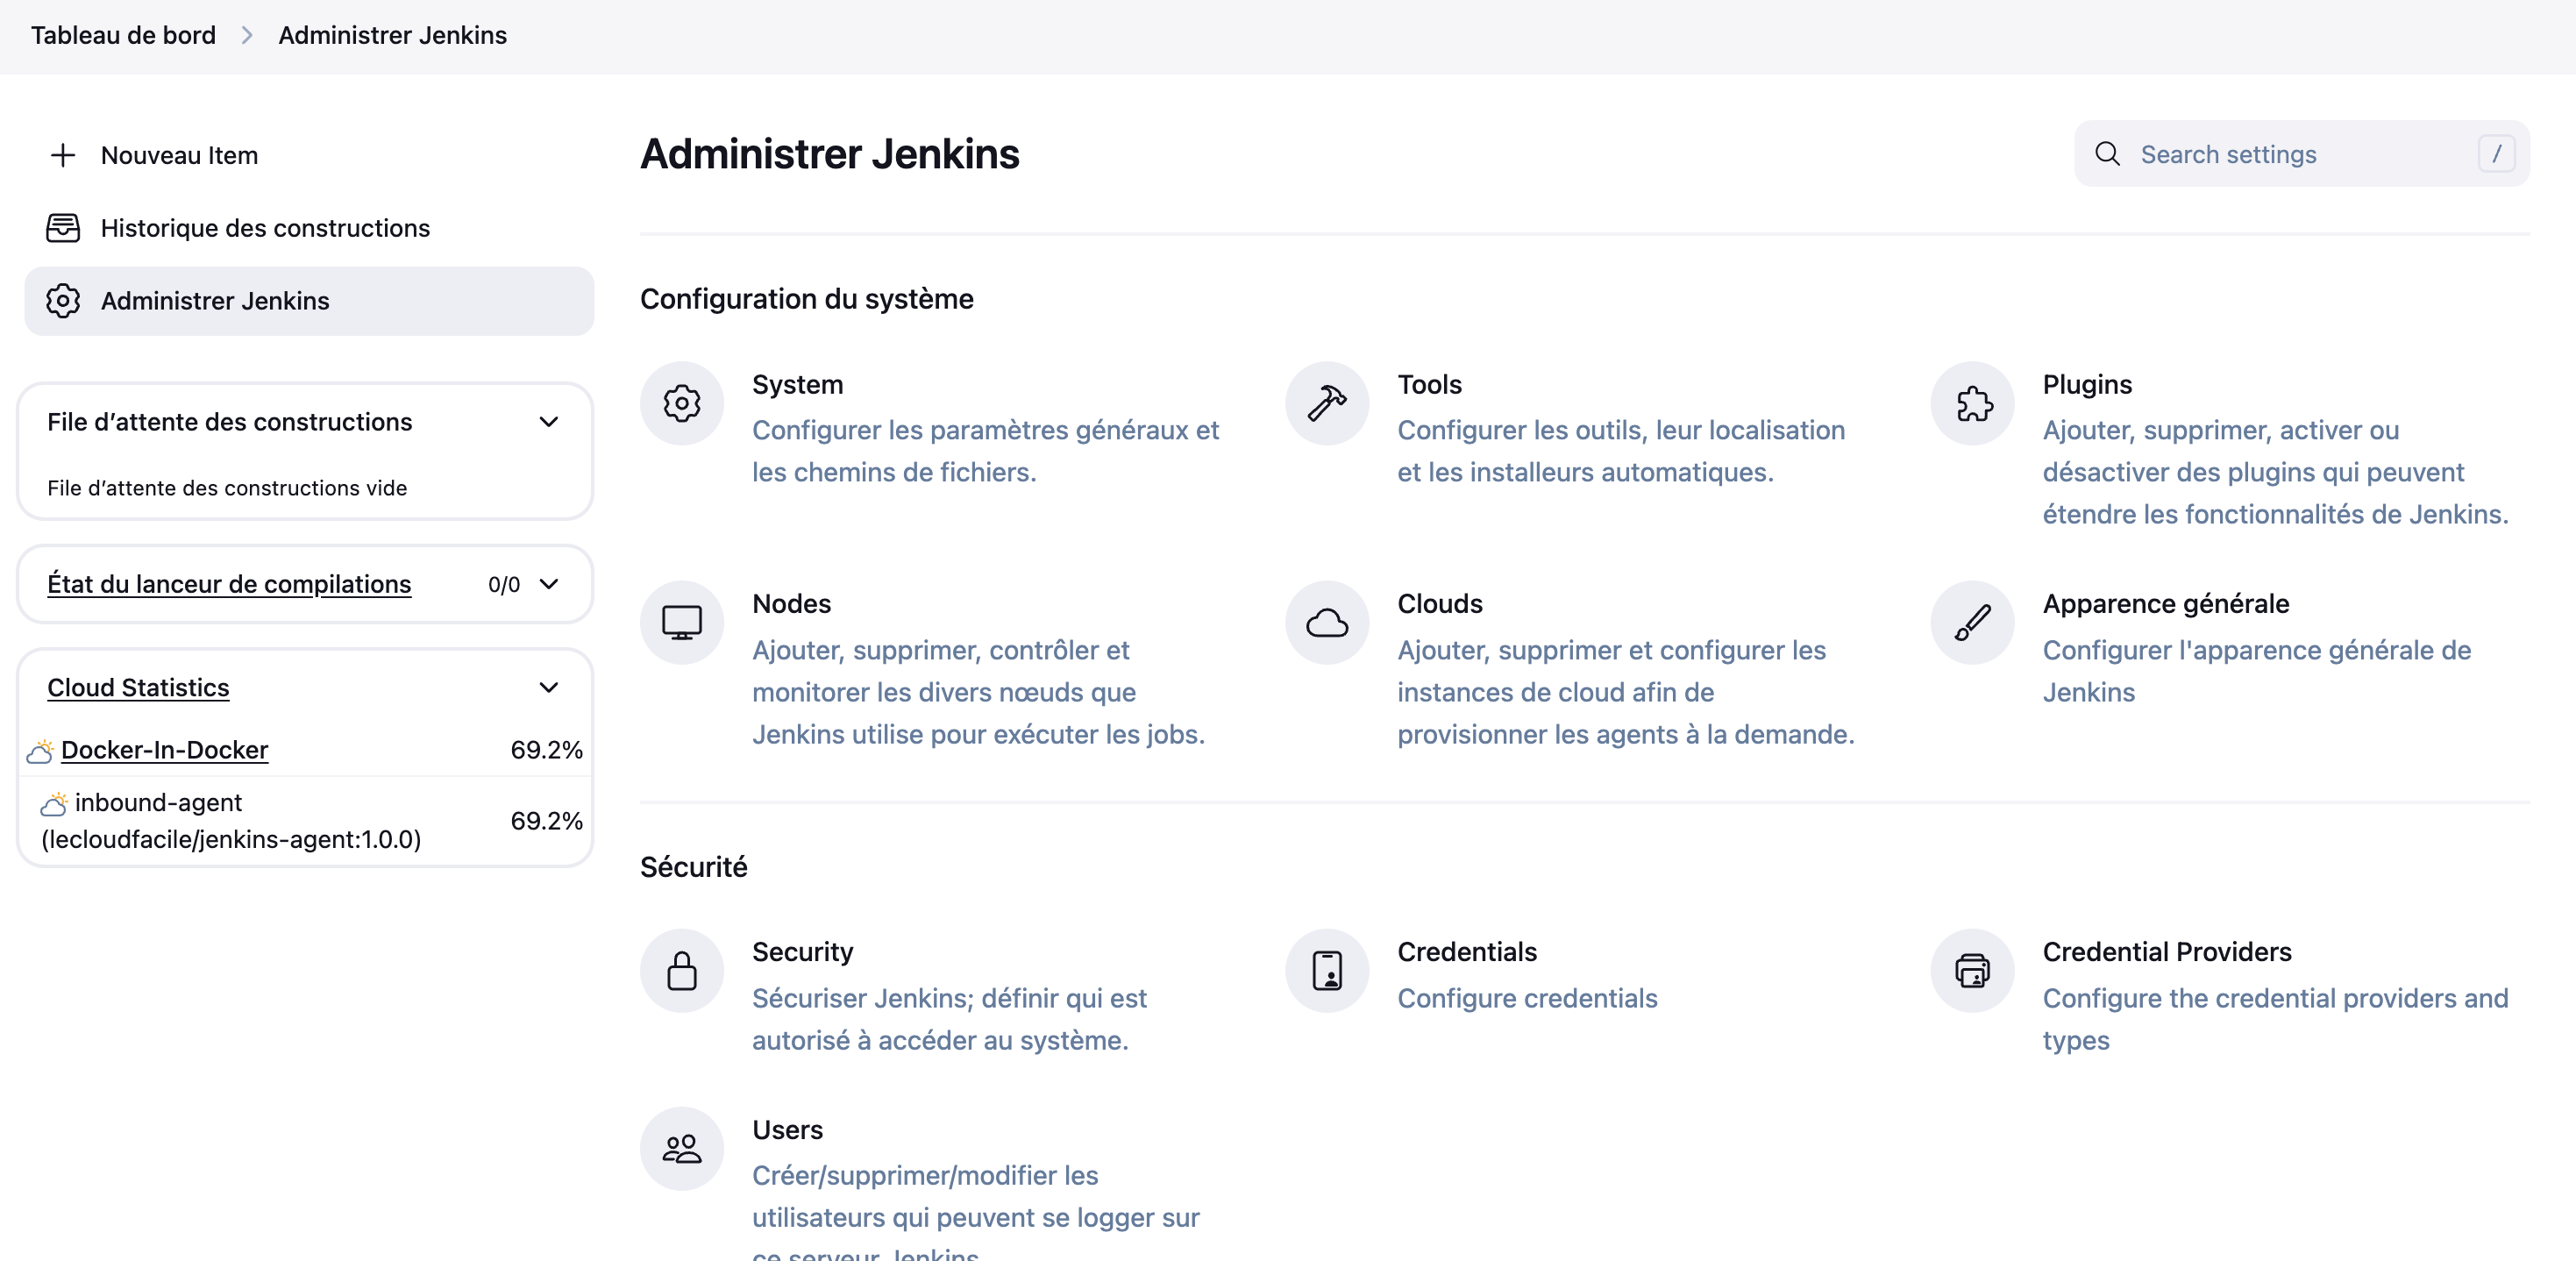Collapse the Cloud Statistics panel chevron
Image resolution: width=2576 pixels, height=1261 pixels.
click(548, 687)
